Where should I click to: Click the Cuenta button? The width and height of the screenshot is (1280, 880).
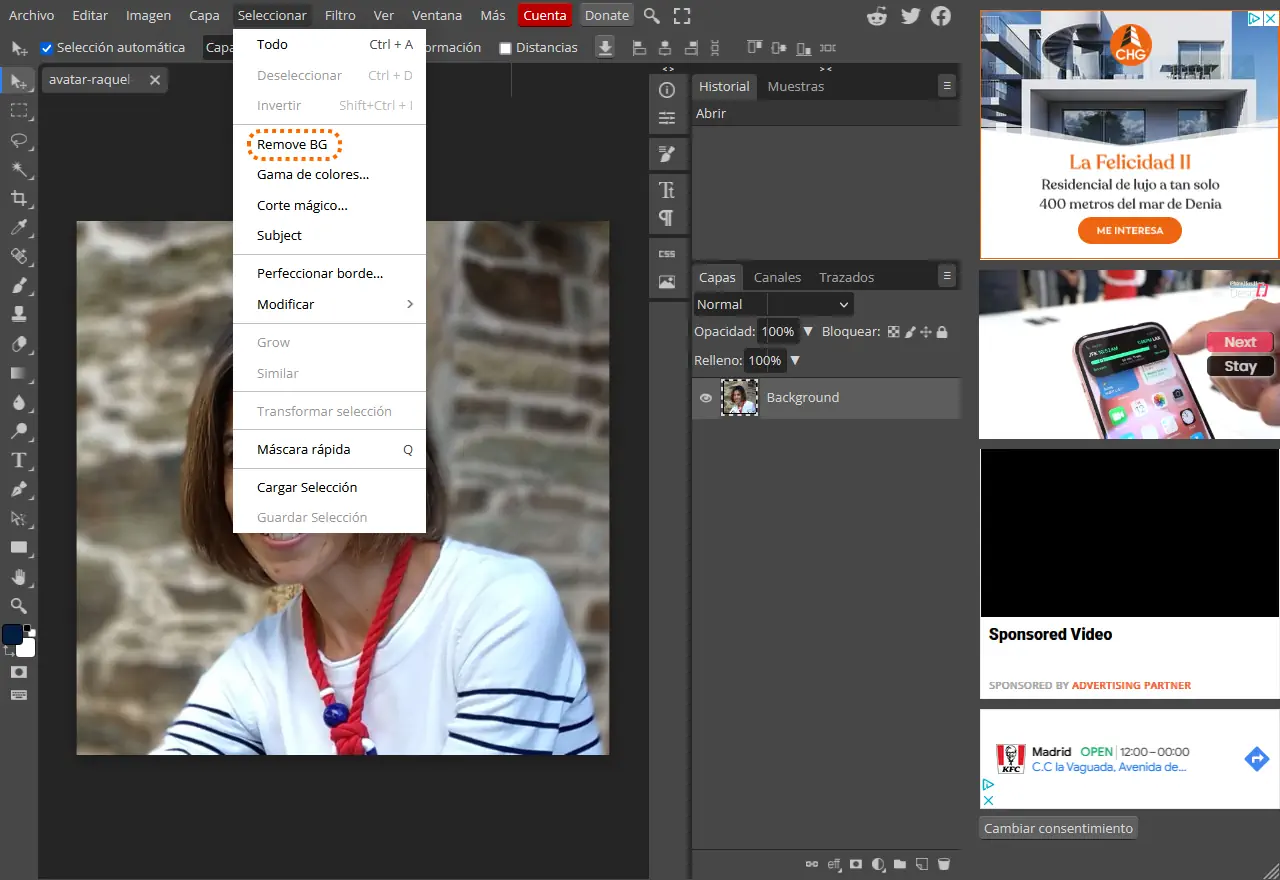pos(545,15)
